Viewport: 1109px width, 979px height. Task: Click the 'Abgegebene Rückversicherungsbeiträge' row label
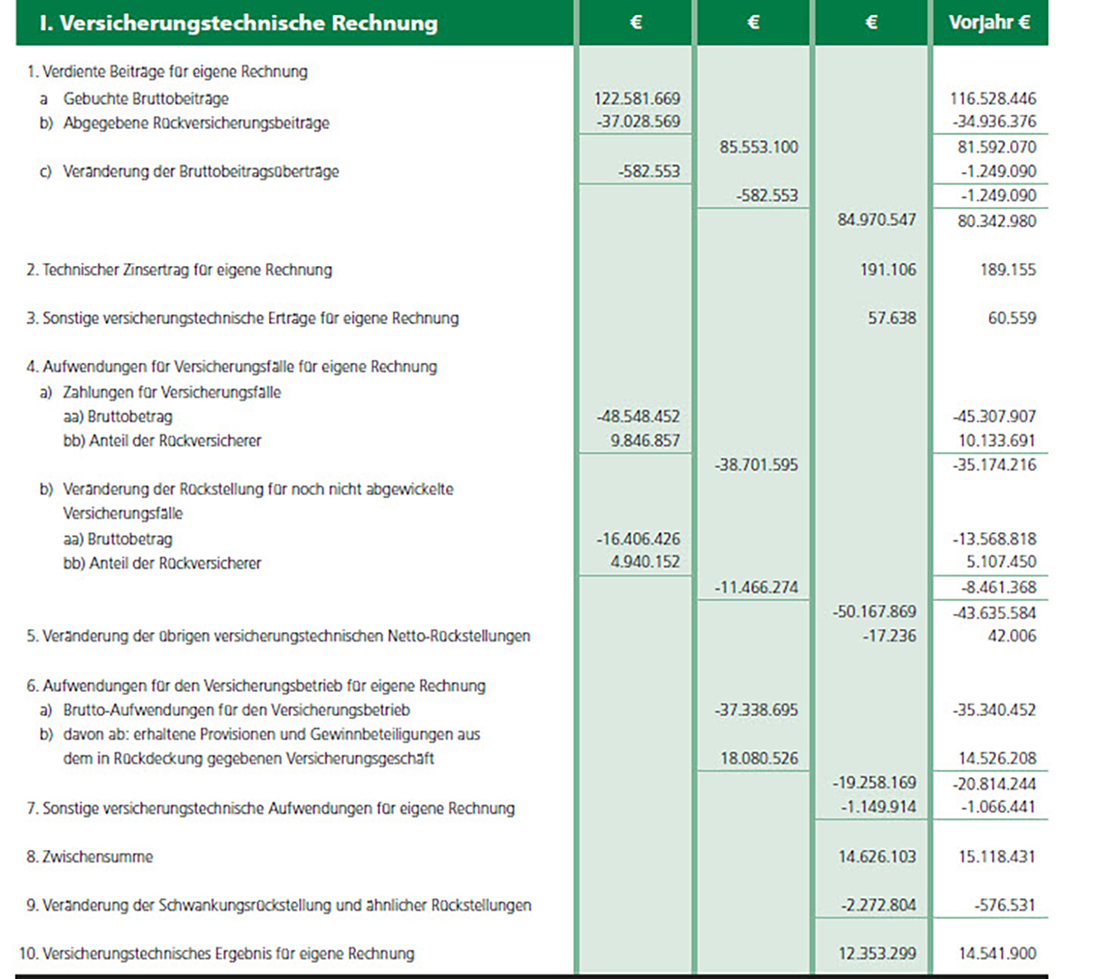196,123
